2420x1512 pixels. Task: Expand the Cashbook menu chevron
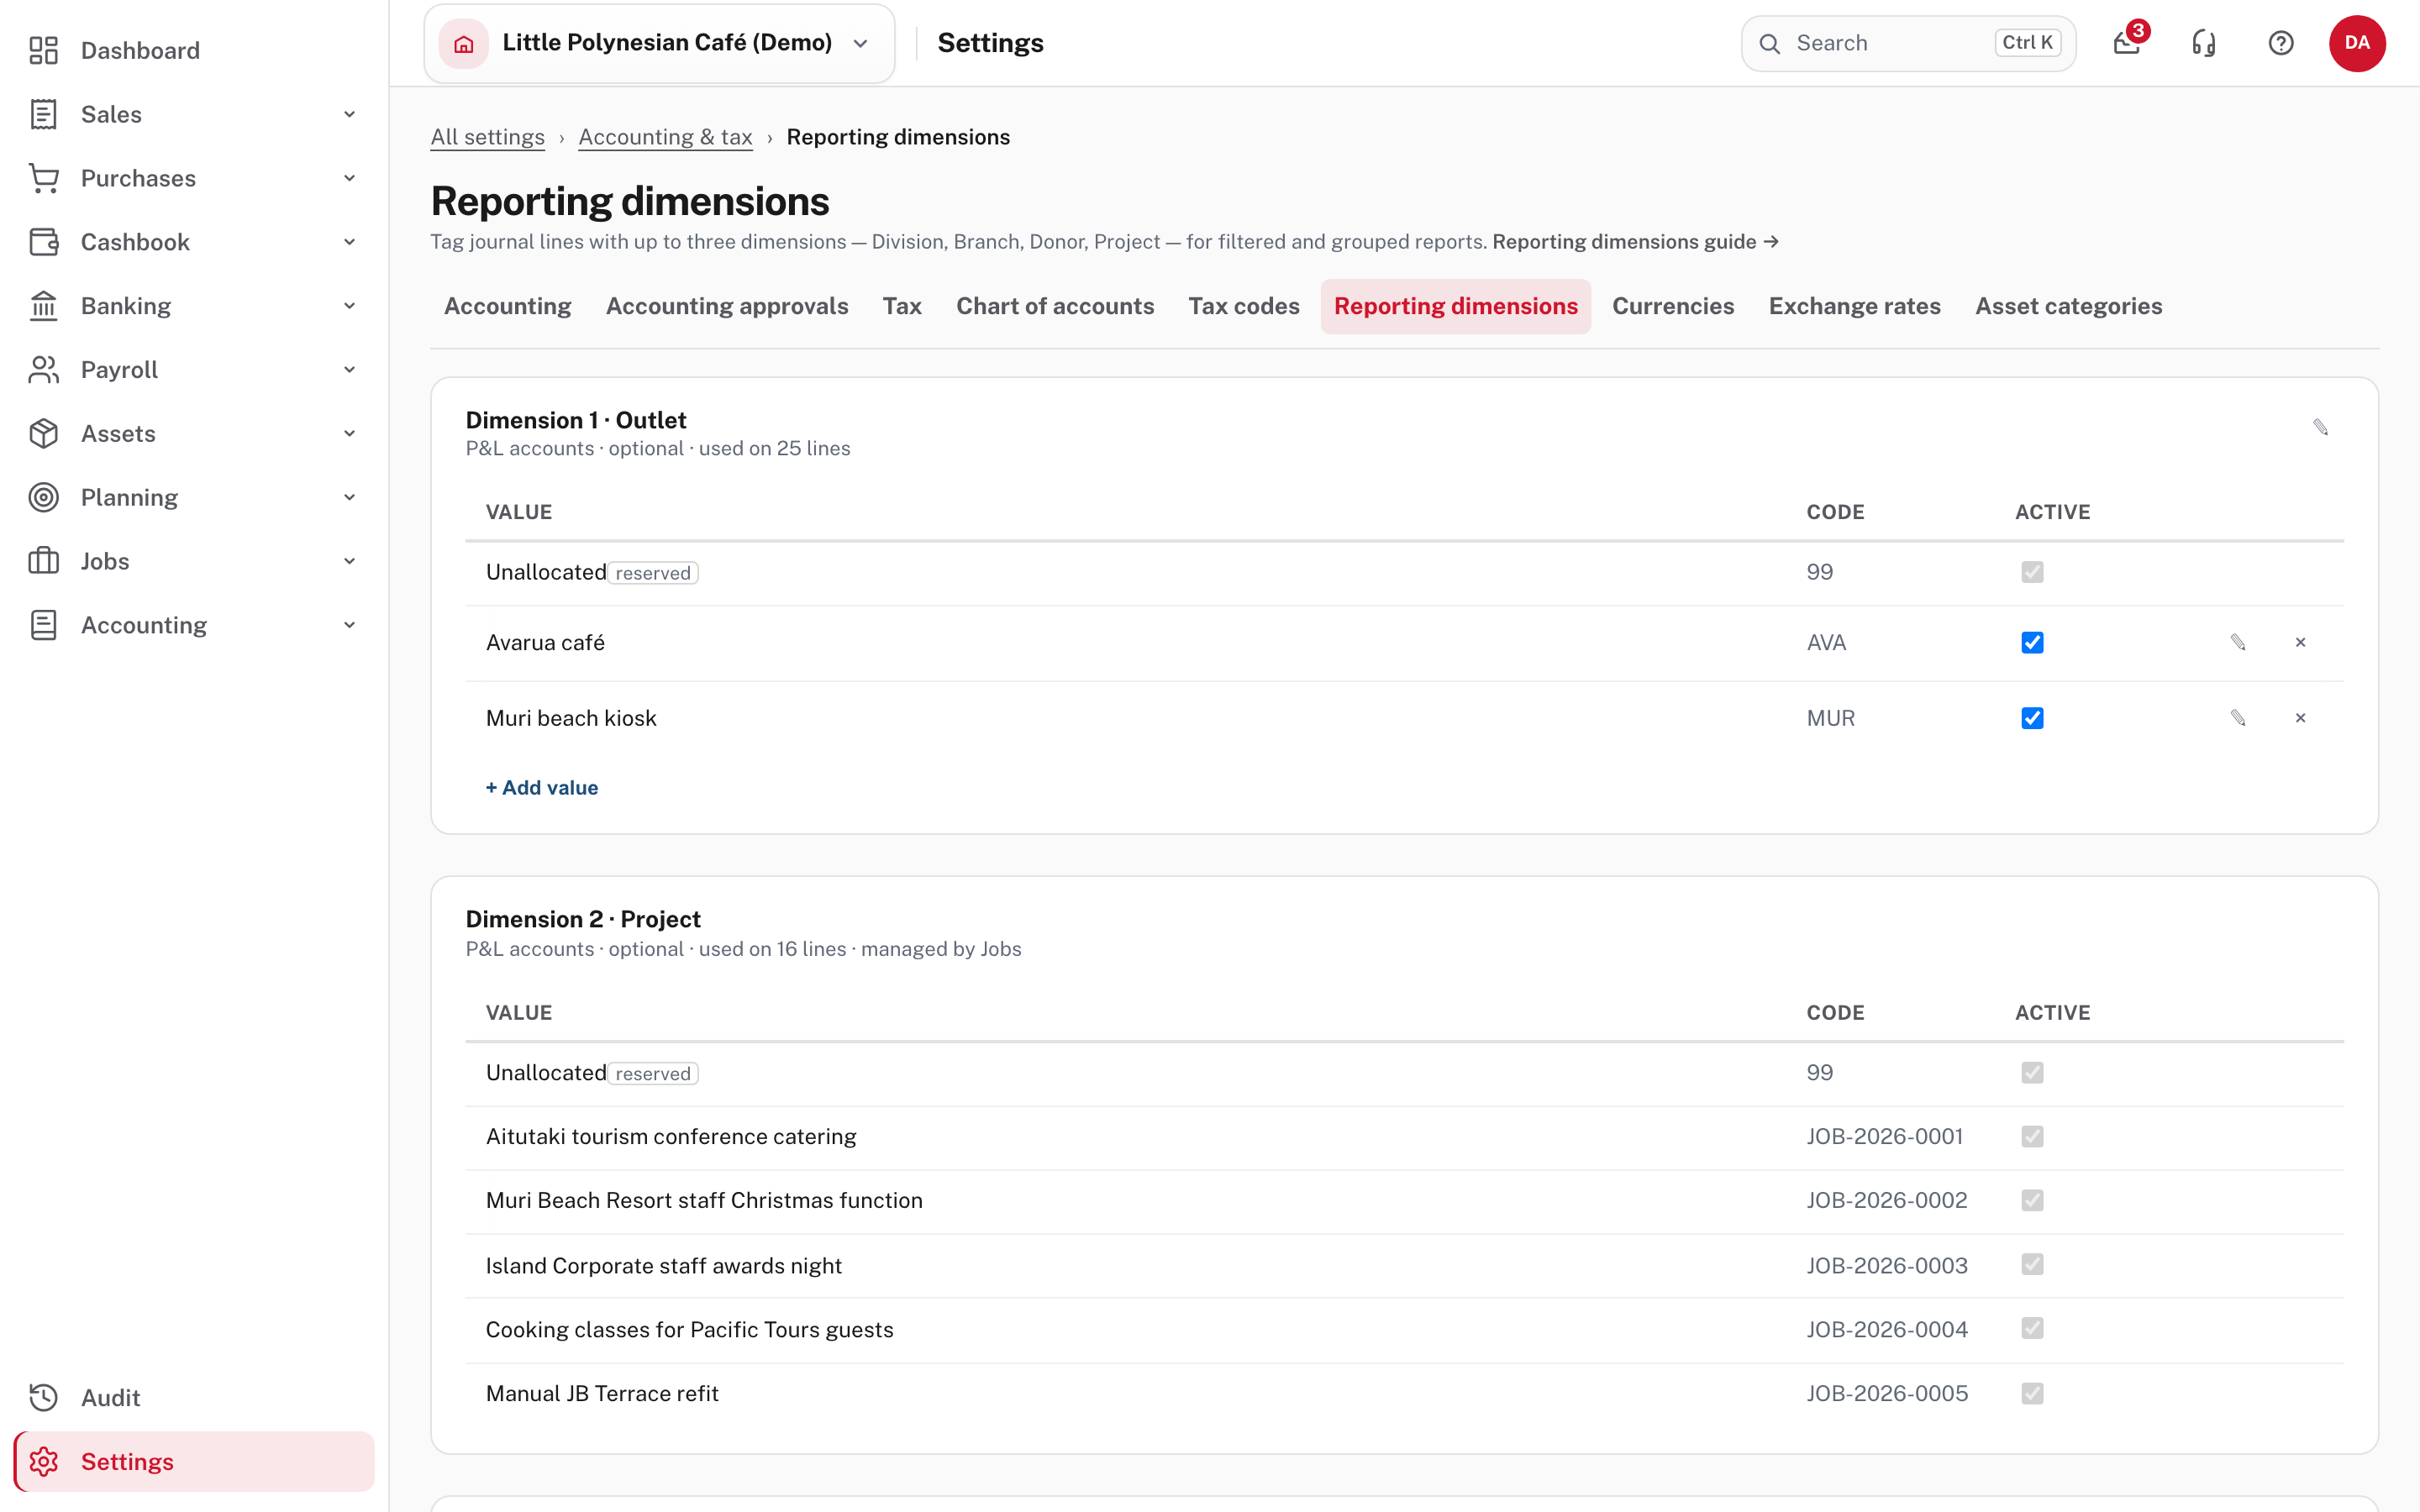click(349, 242)
